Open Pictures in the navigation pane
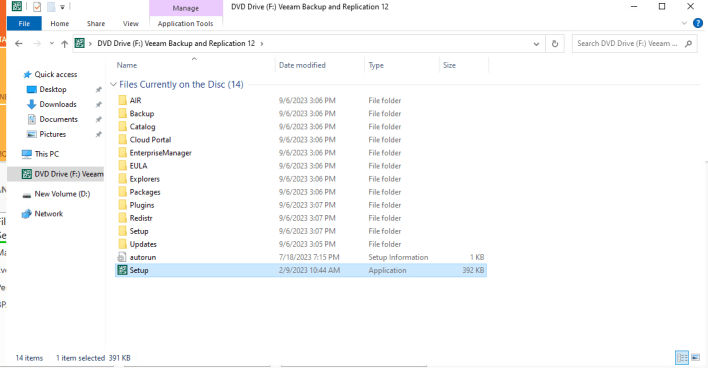This screenshot has width=708, height=368. point(52,134)
